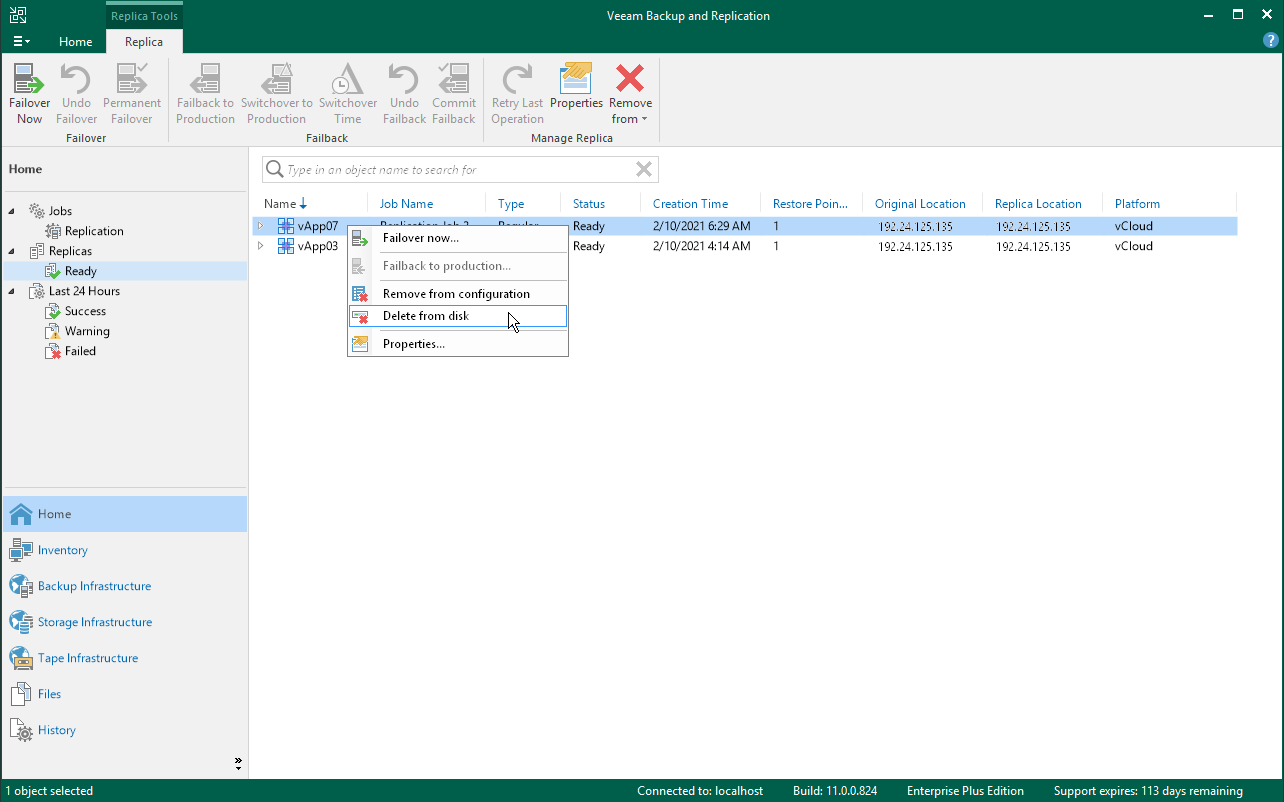Viewport: 1284px width, 802px height.
Task: Choose Properties in the context menu
Action: [458, 344]
